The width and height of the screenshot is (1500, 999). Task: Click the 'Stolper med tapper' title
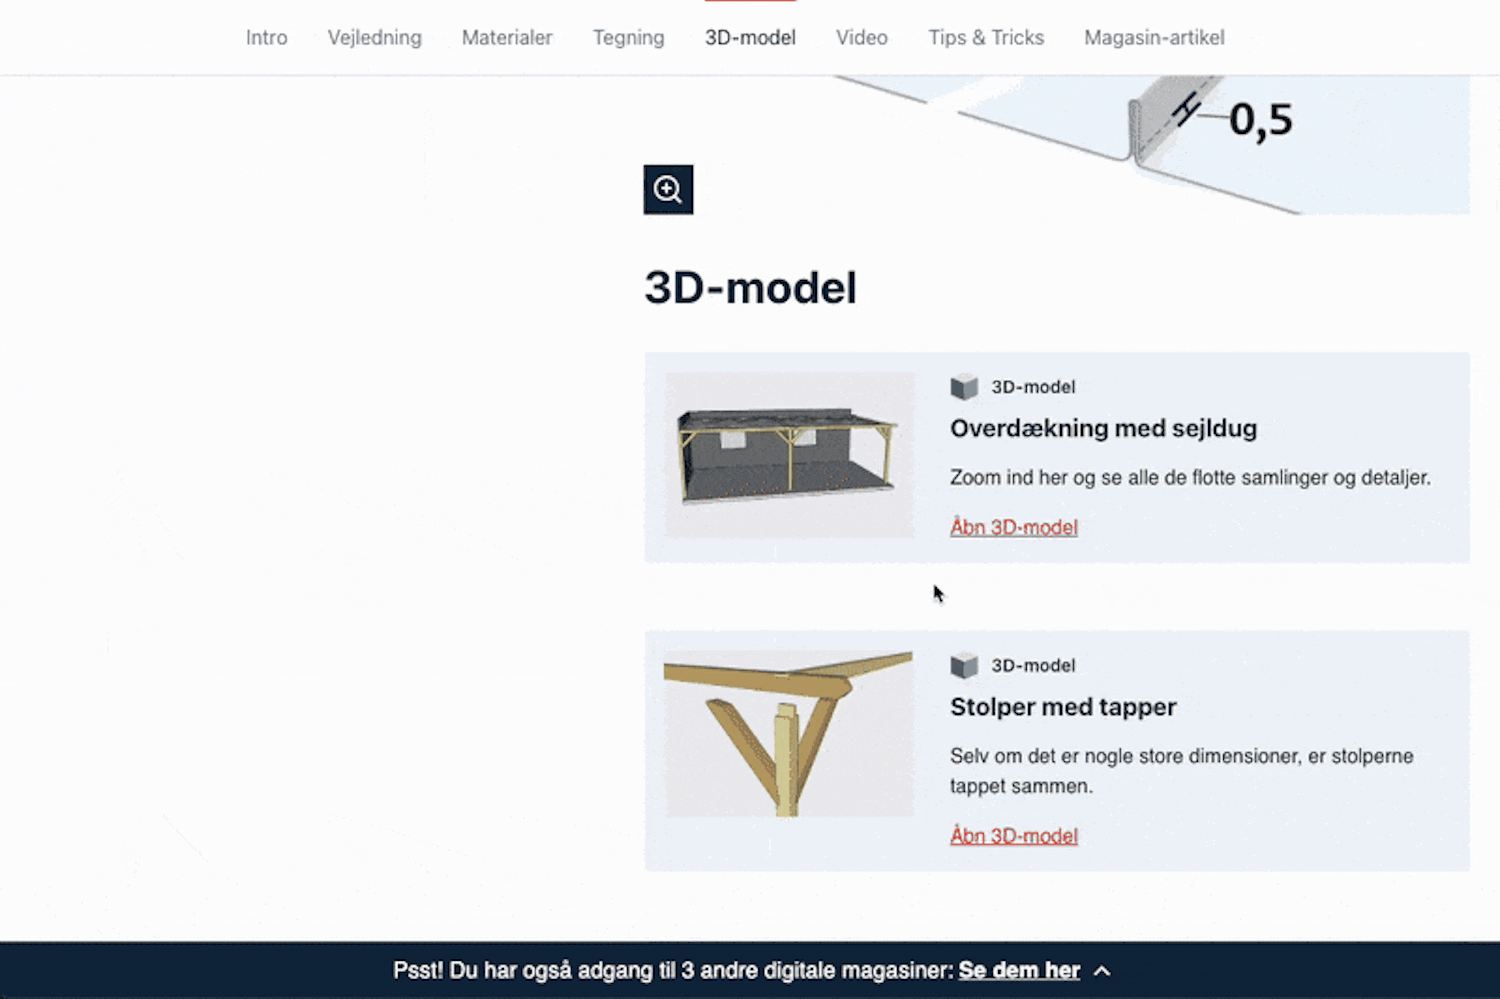(x=1063, y=707)
